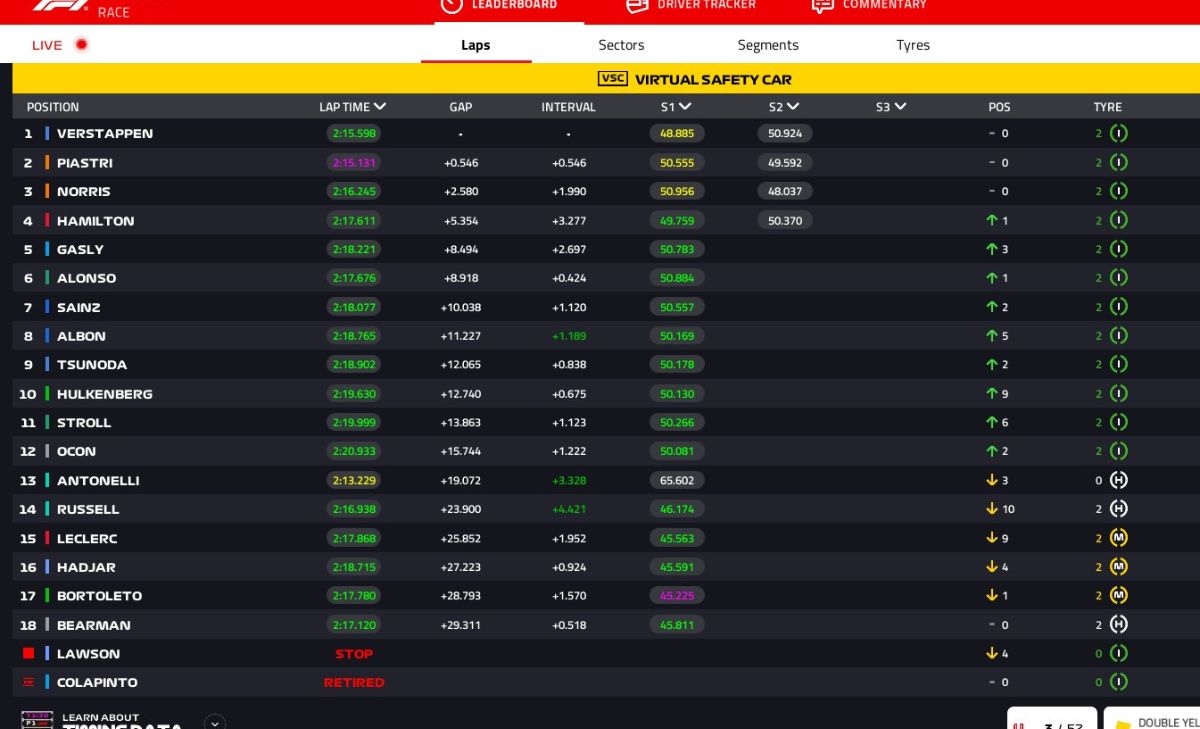The image size is (1200, 729).
Task: Open the LAP TIME column dropdown
Action: point(380,107)
